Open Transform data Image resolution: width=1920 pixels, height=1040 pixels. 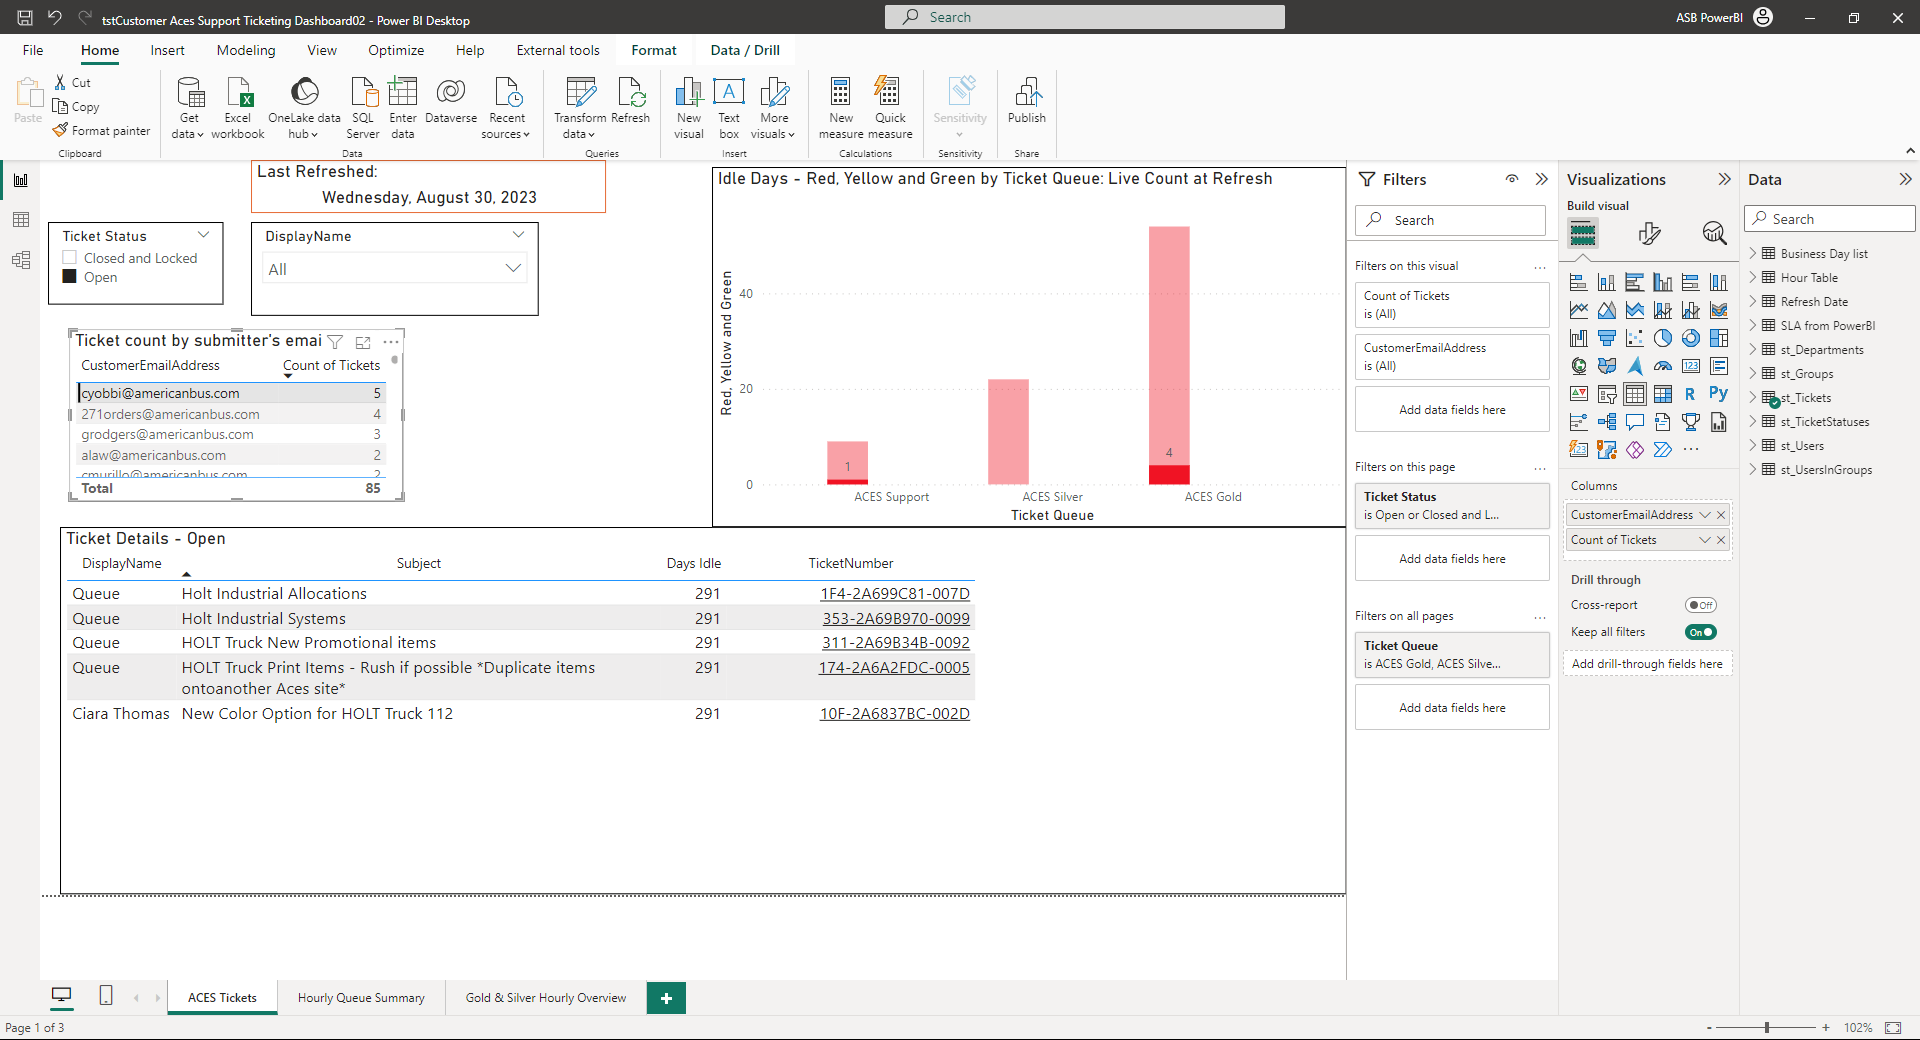(580, 107)
